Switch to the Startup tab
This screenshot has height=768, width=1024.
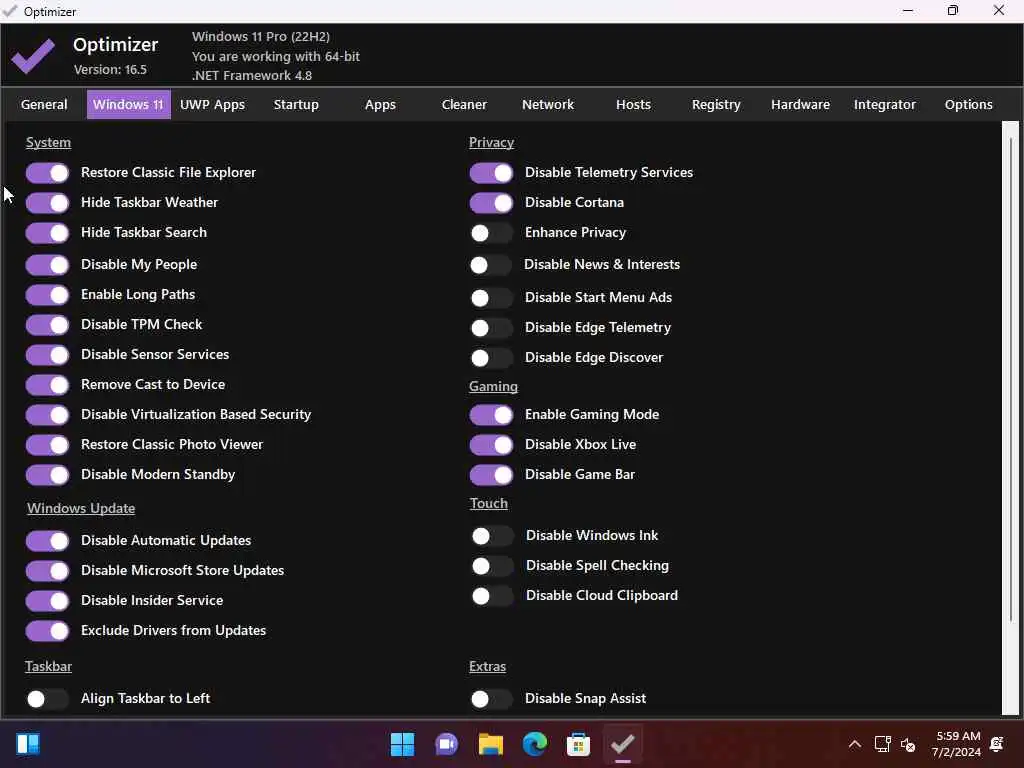click(296, 104)
